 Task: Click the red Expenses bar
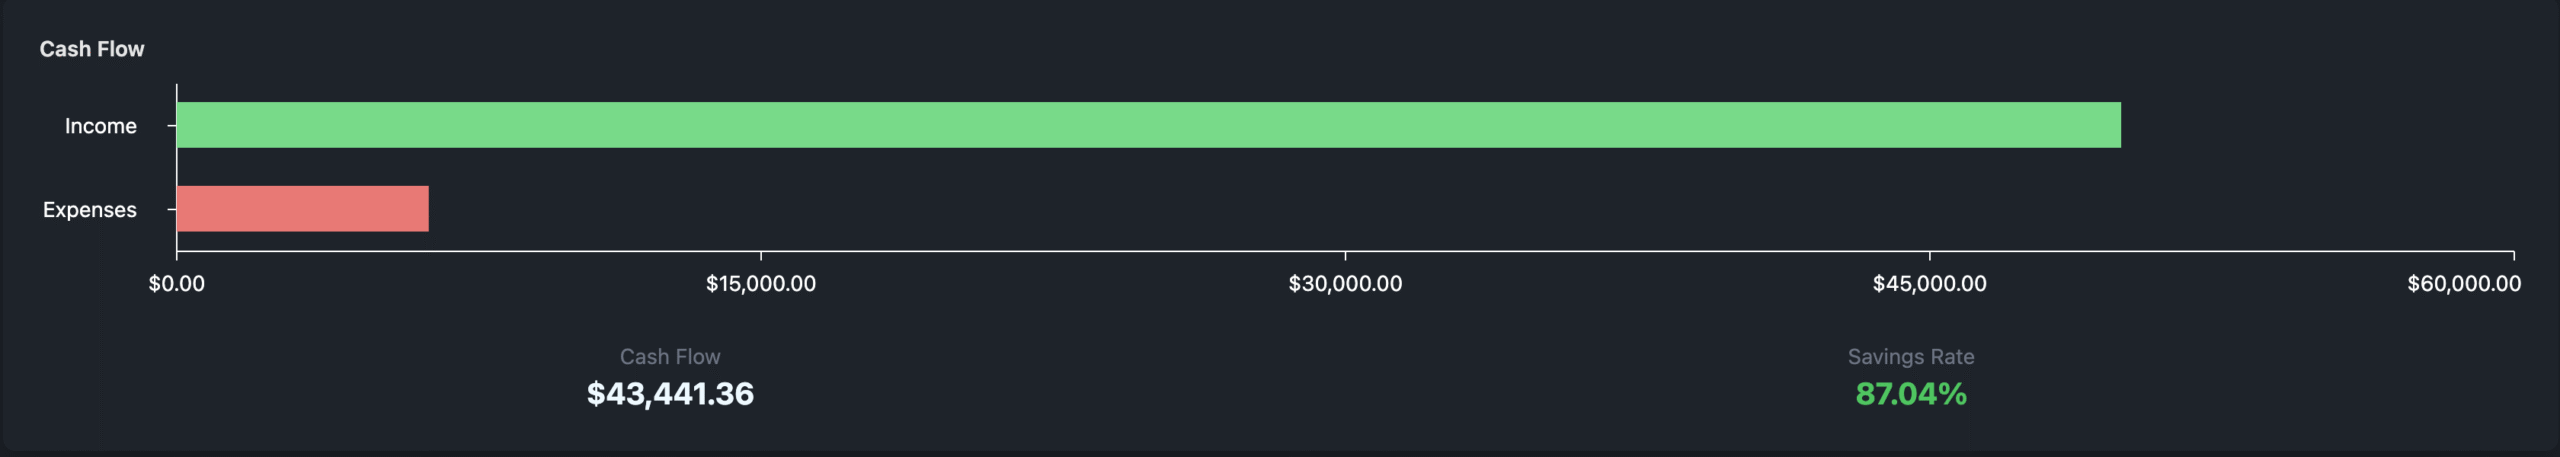[x=303, y=209]
